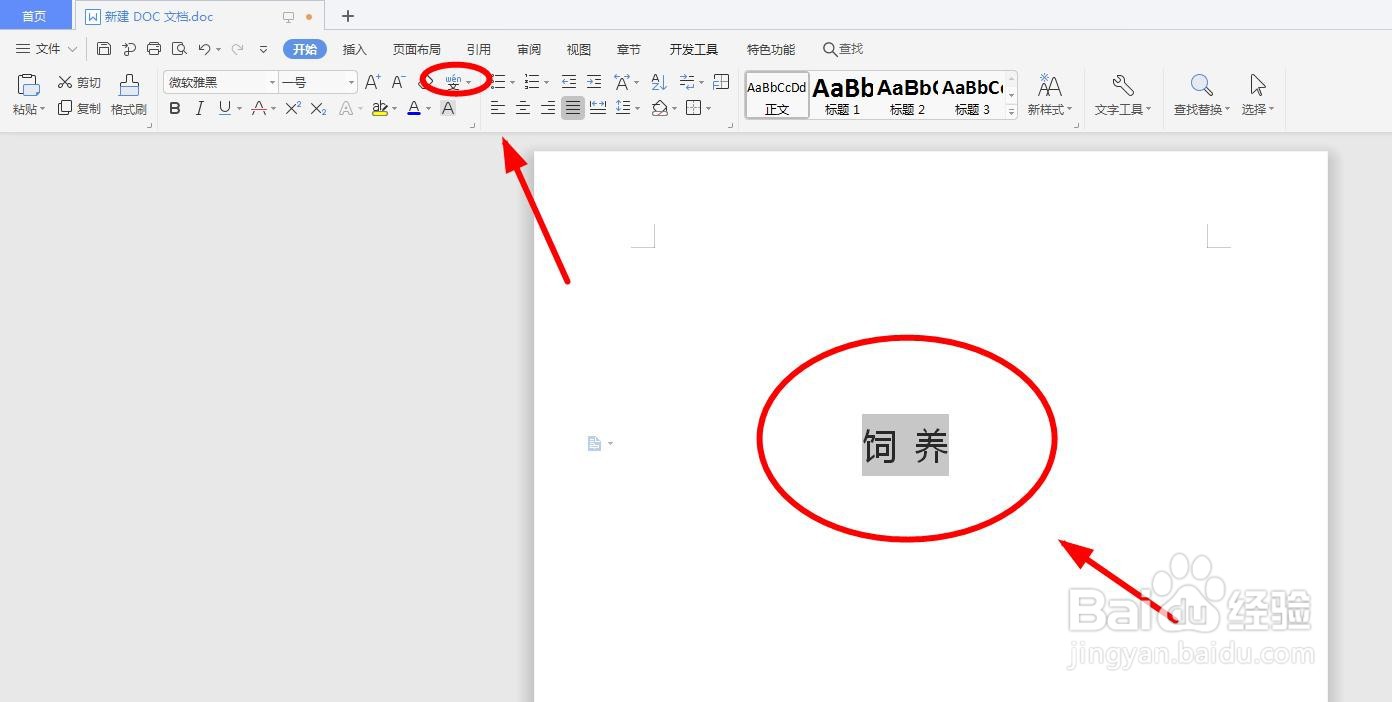The height and width of the screenshot is (702, 1392).
Task: Apply superscript X² formatting
Action: (293, 108)
